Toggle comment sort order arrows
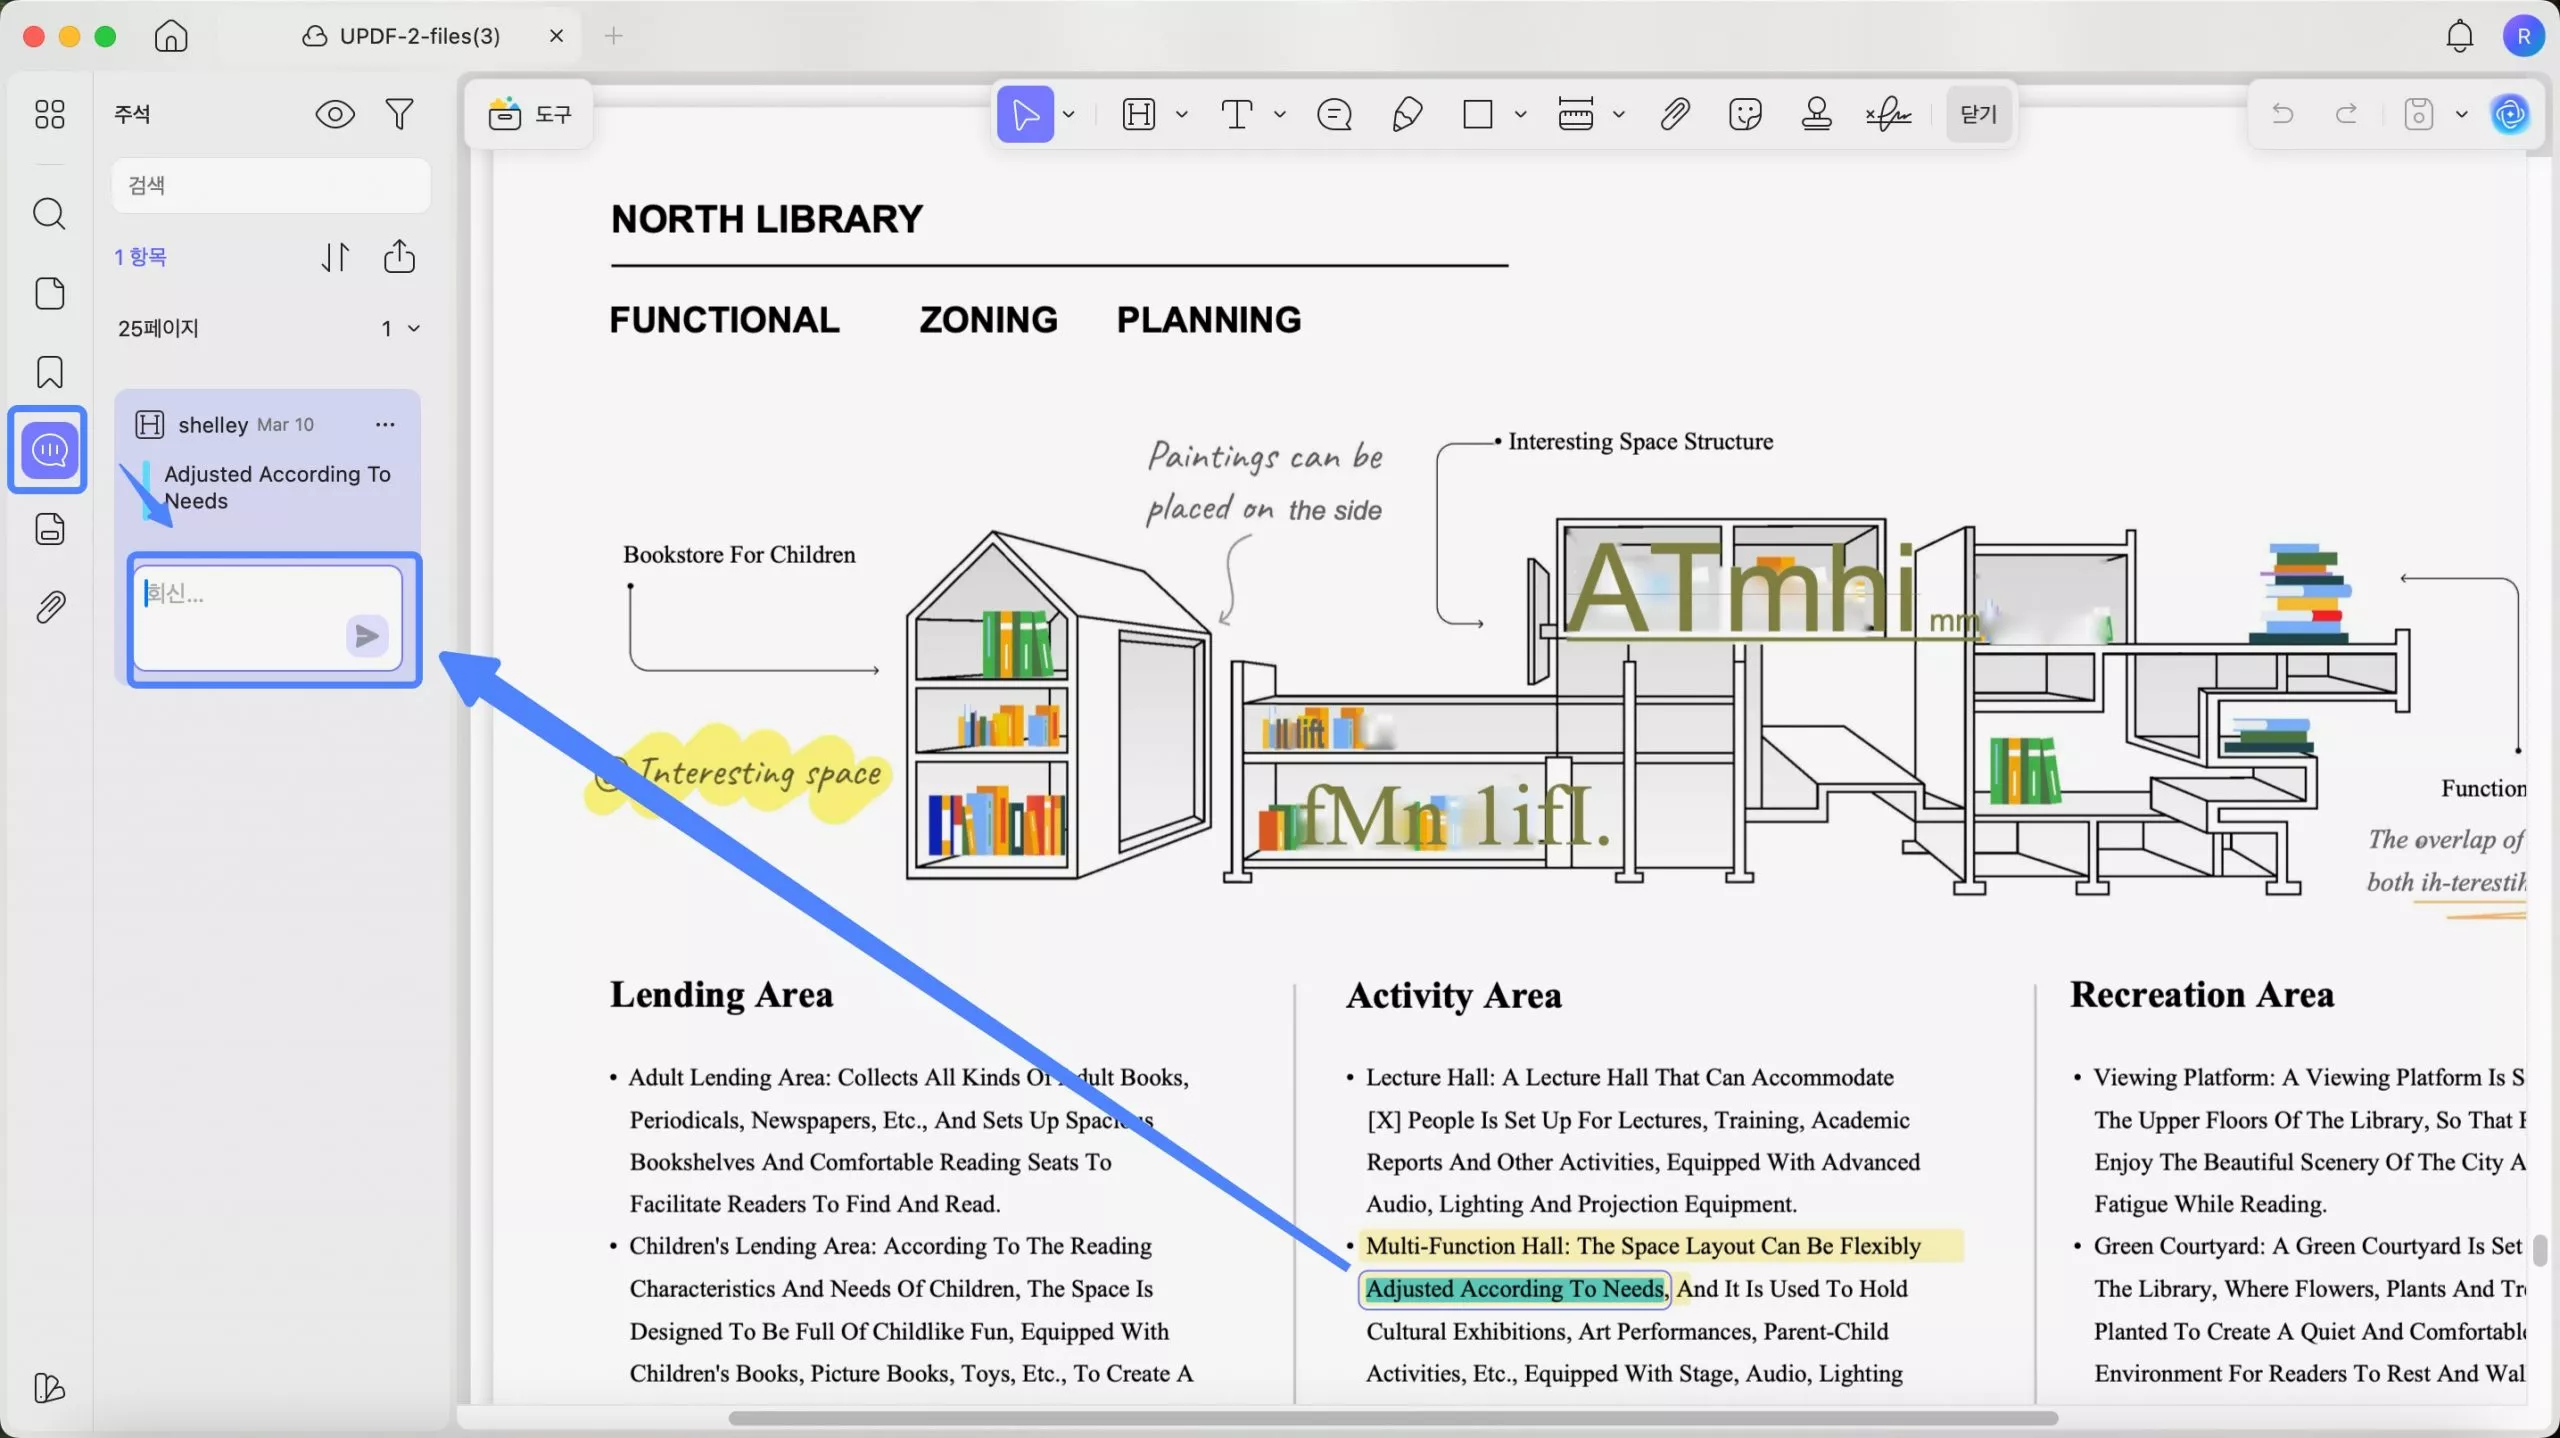The width and height of the screenshot is (2560, 1438). pyautogui.click(x=335, y=257)
